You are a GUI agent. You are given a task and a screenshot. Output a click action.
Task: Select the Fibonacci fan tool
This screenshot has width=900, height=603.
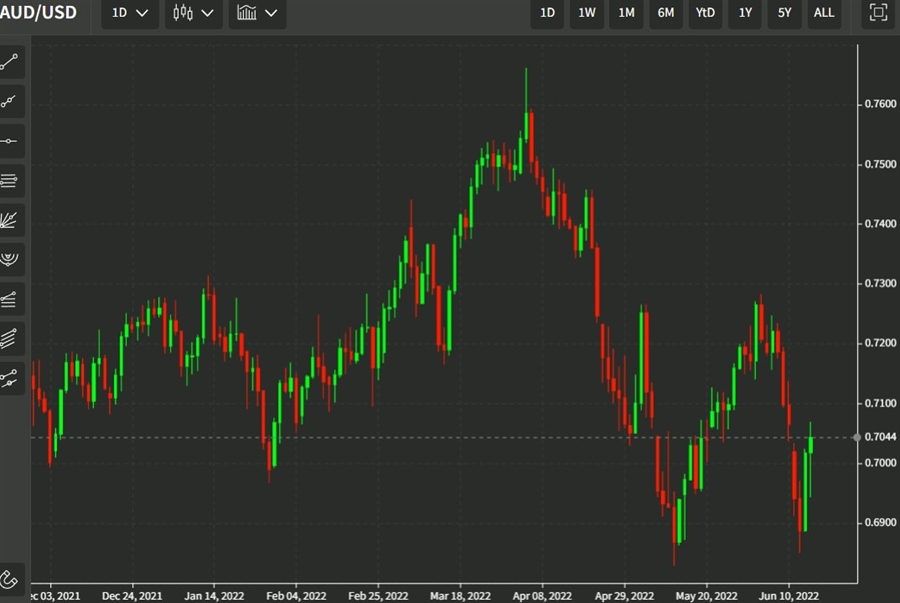click(10, 220)
